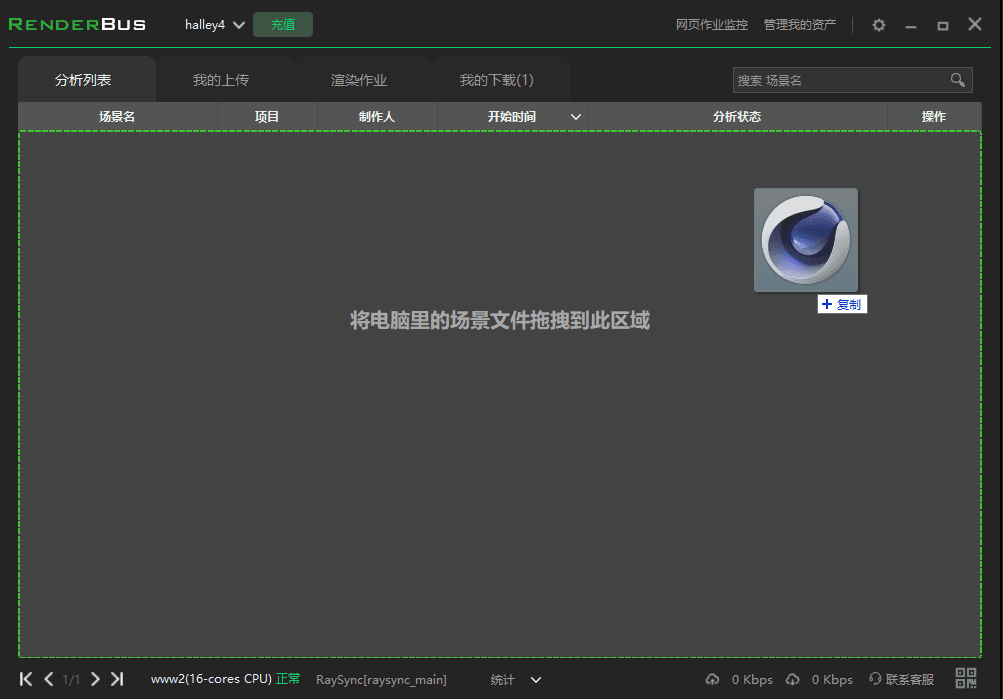The image size is (1003, 700).
Task: Go to previous page arrow
Action: (49, 679)
